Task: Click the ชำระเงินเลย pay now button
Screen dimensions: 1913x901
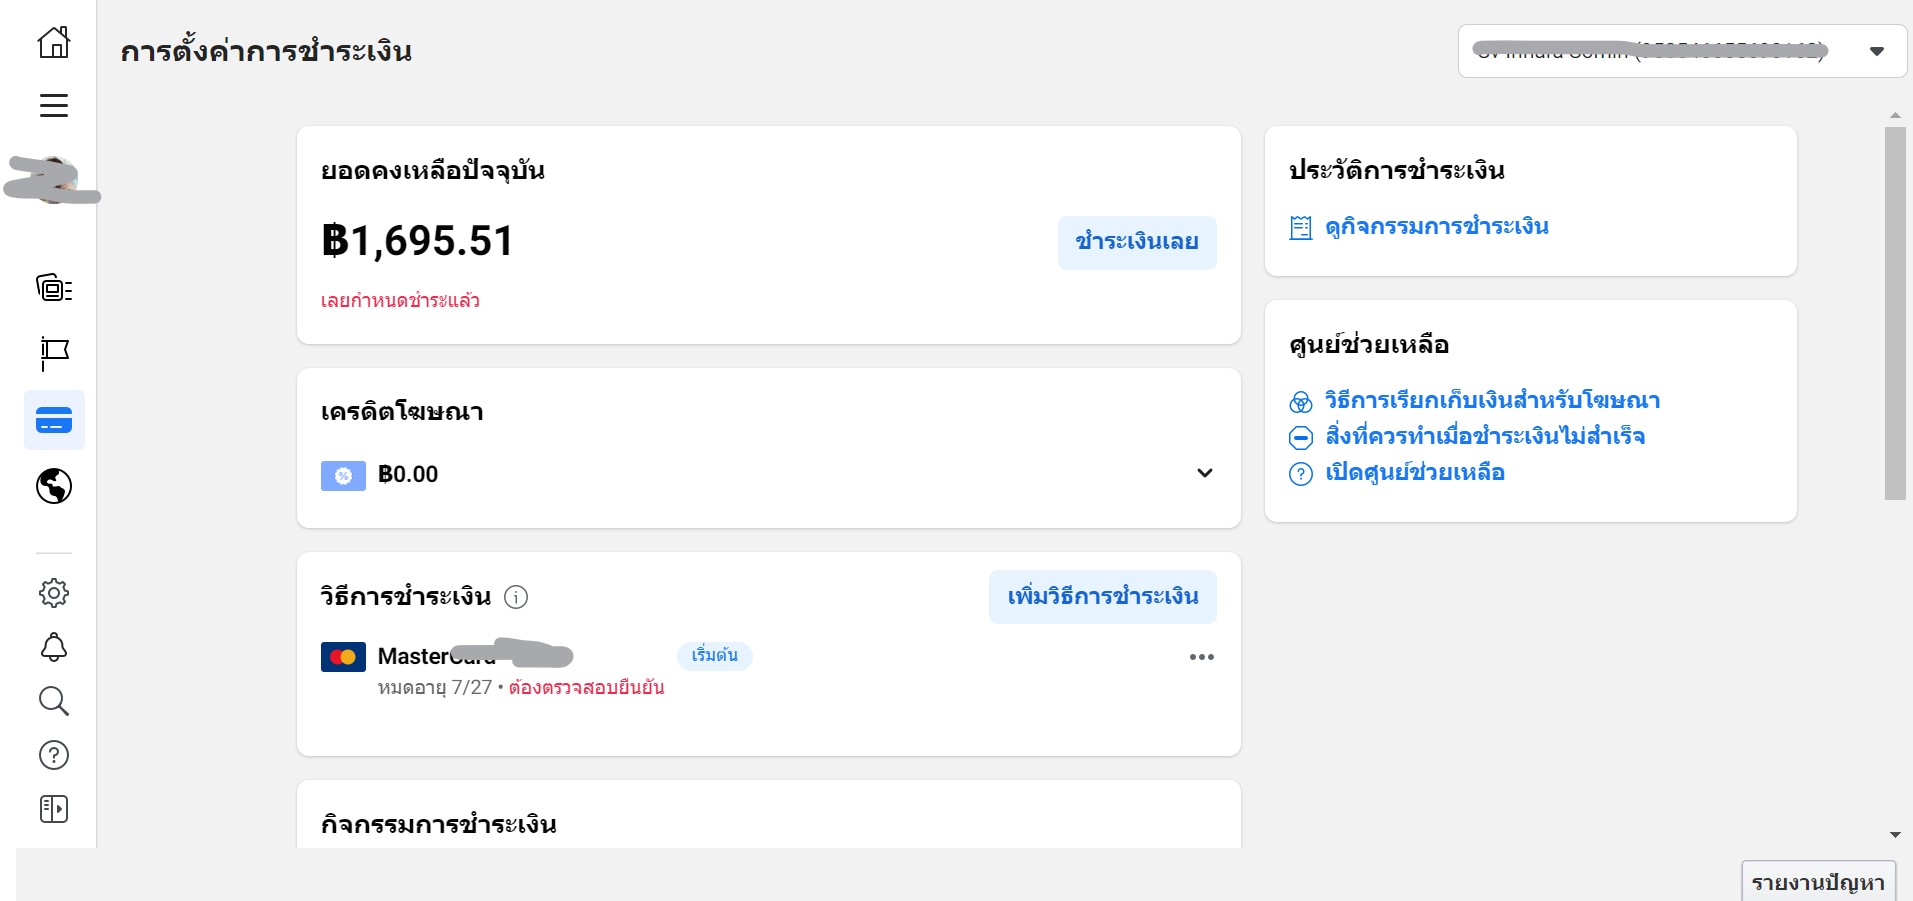Action: [1137, 242]
